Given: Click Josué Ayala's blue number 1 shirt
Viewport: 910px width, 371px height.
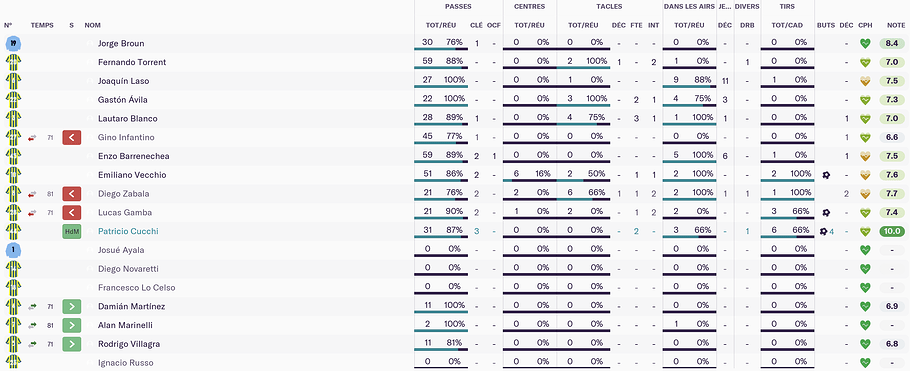Looking at the screenshot, I should point(13,250).
